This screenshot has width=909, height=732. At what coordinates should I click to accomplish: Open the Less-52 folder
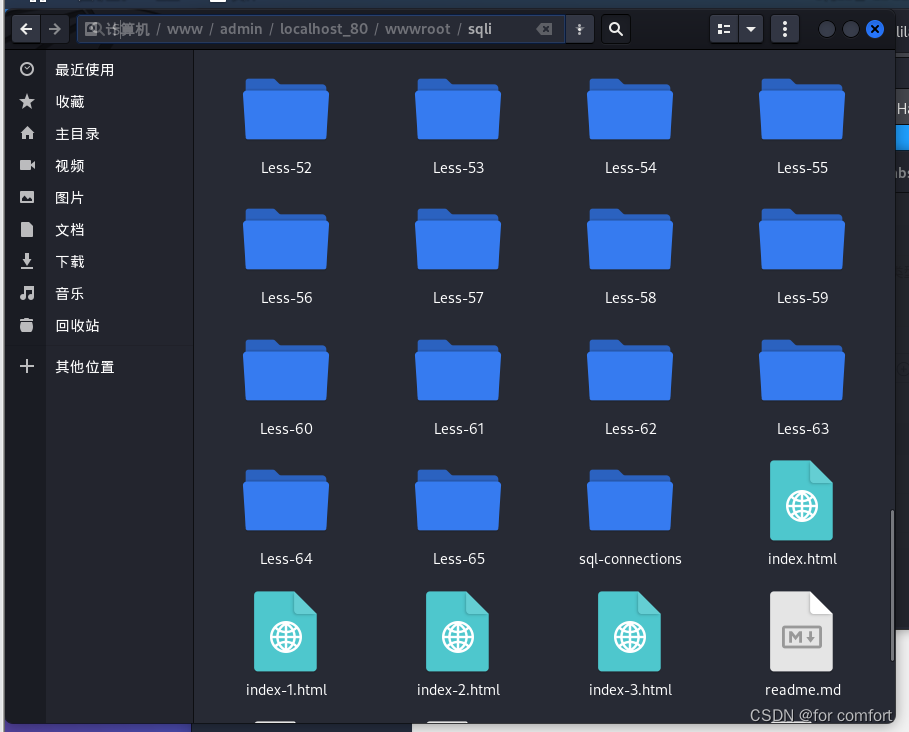286,110
